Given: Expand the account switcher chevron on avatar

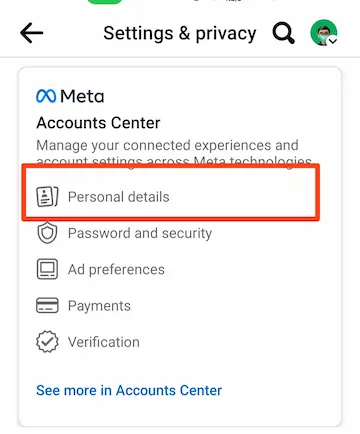Looking at the screenshot, I should click(x=333, y=41).
